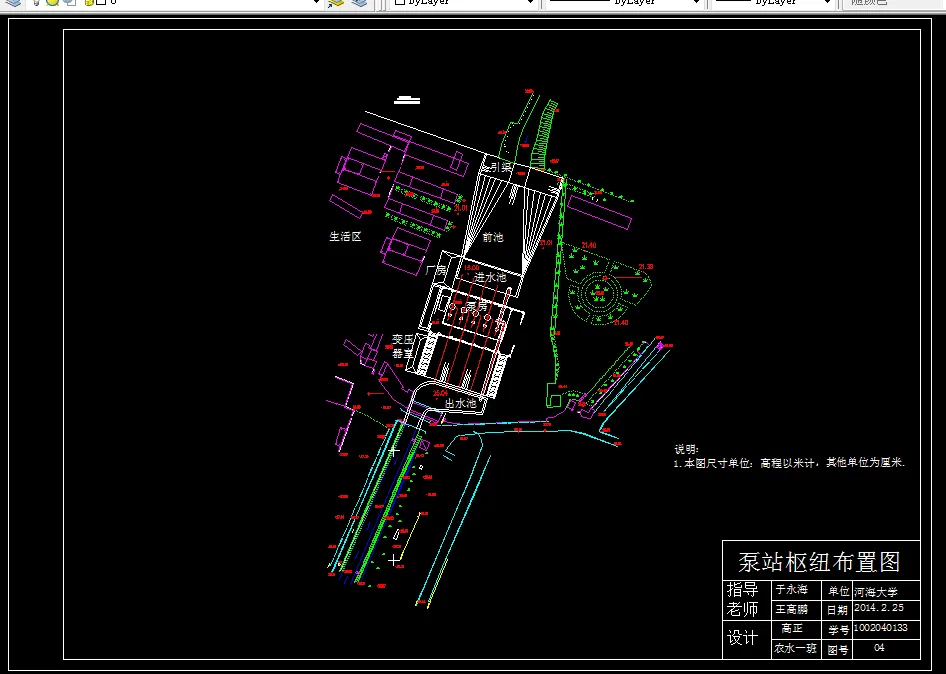Select the 河海大学 text
Image resolution: width=946 pixels, height=674 pixels.
tap(876, 593)
